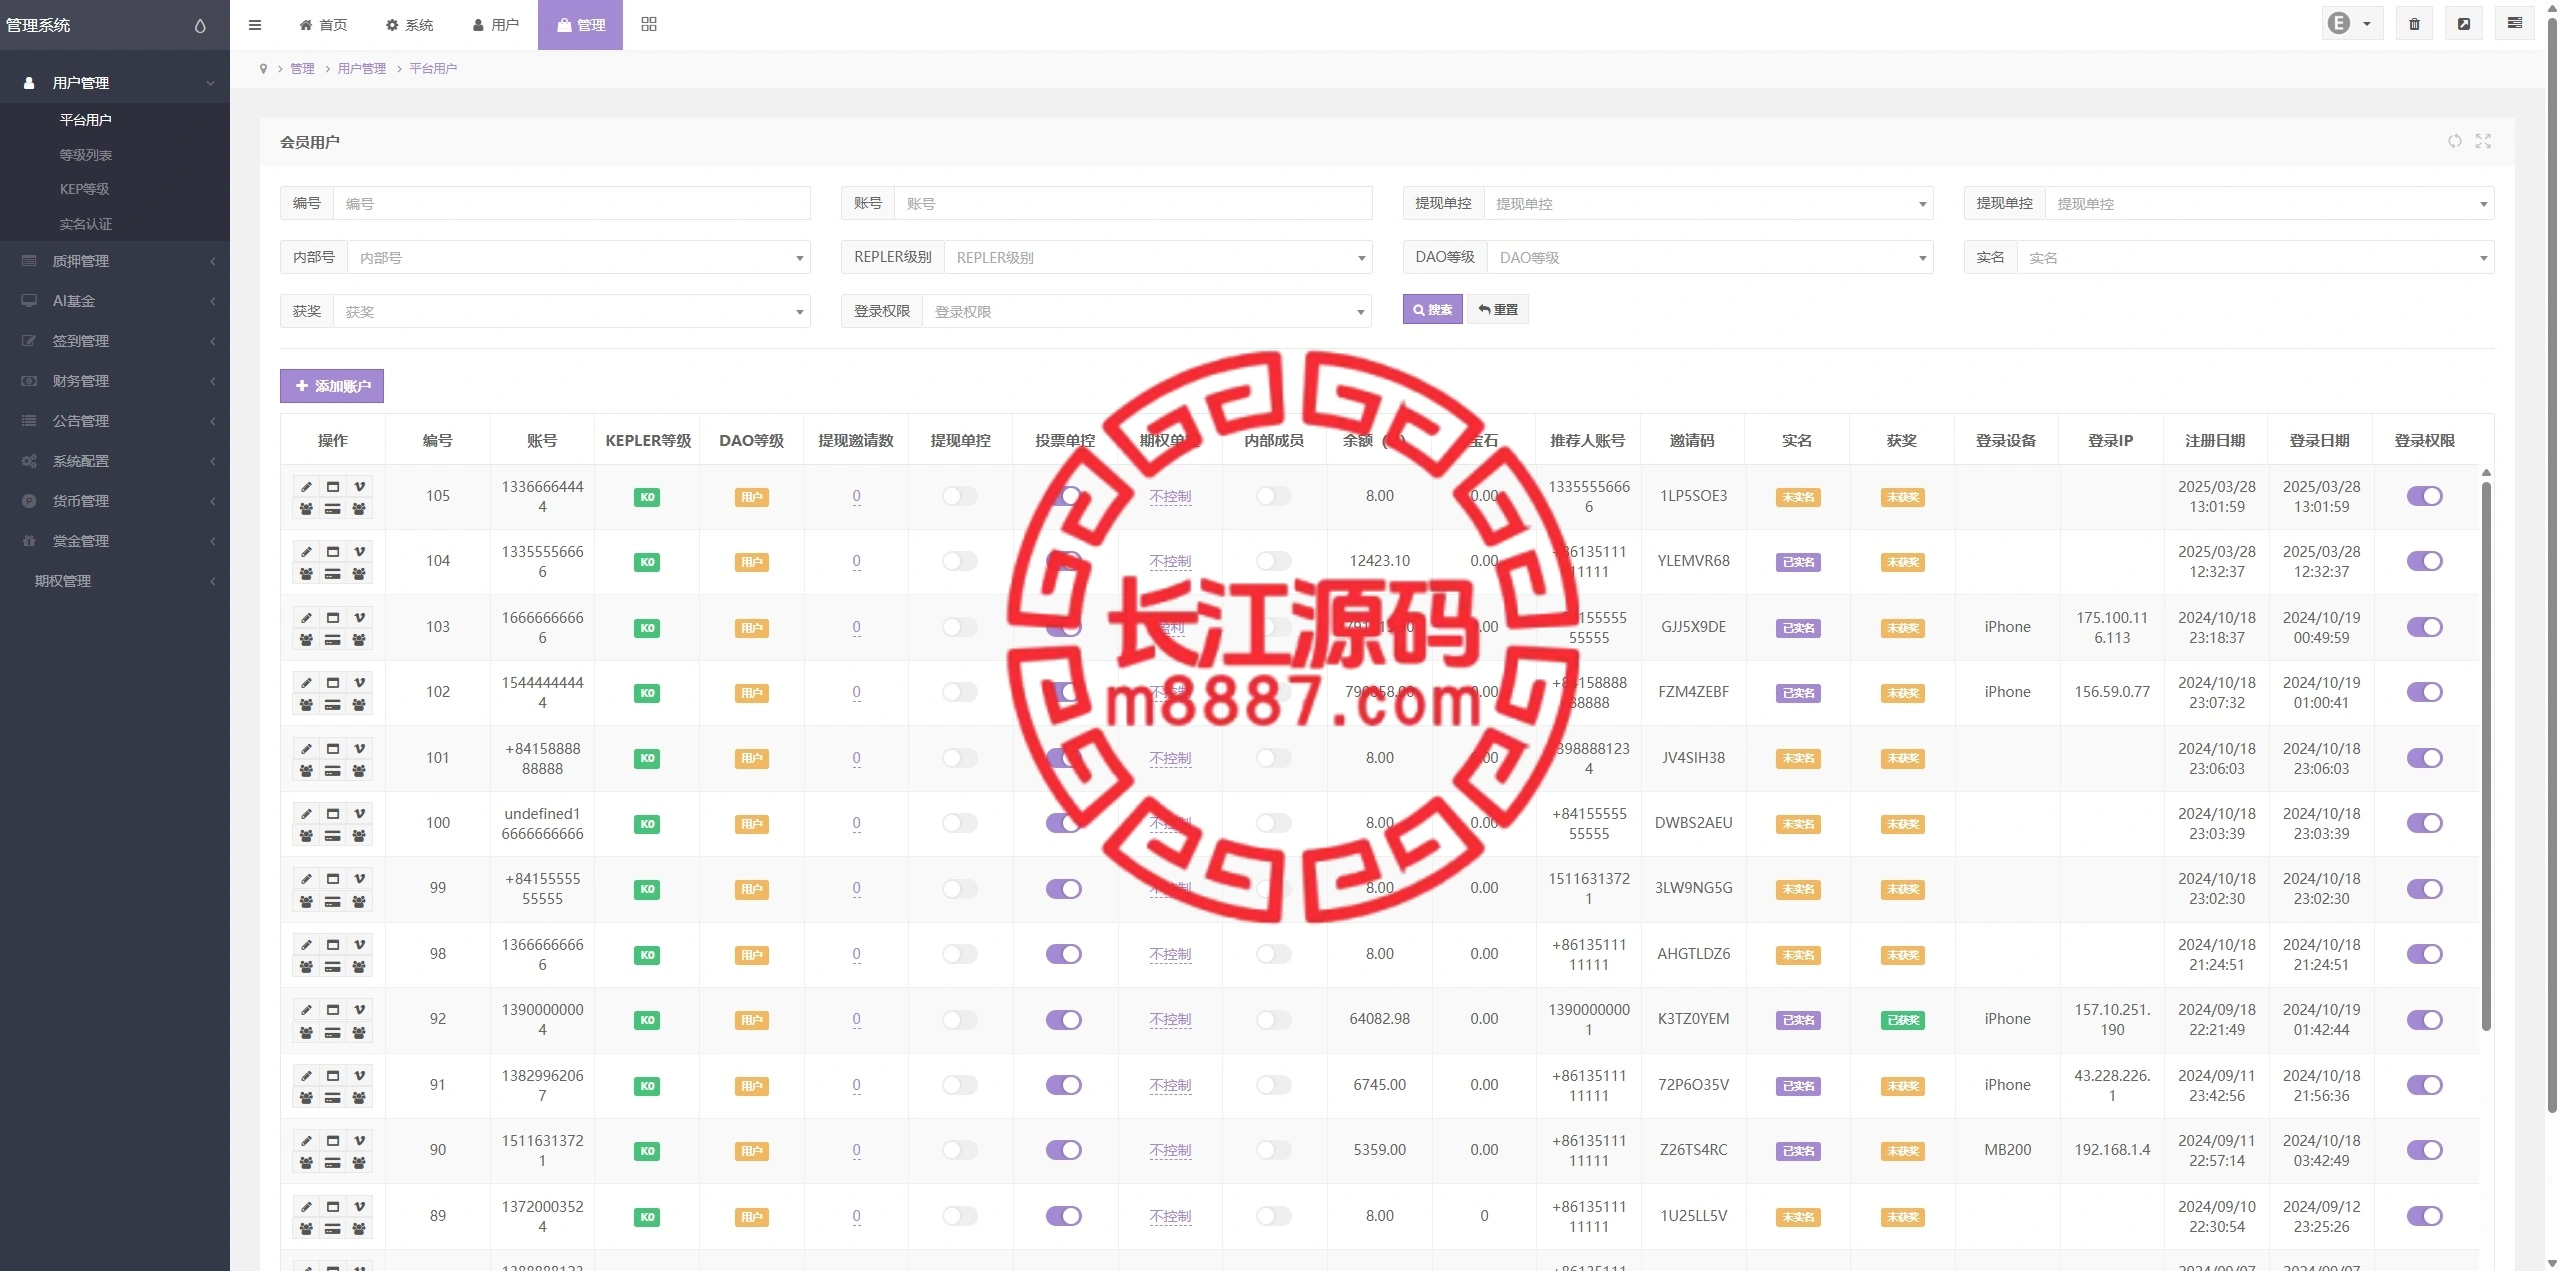Viewport: 2560px width, 1271px height.
Task: Select 等级列表 in the sidebar
Action: [x=86, y=155]
